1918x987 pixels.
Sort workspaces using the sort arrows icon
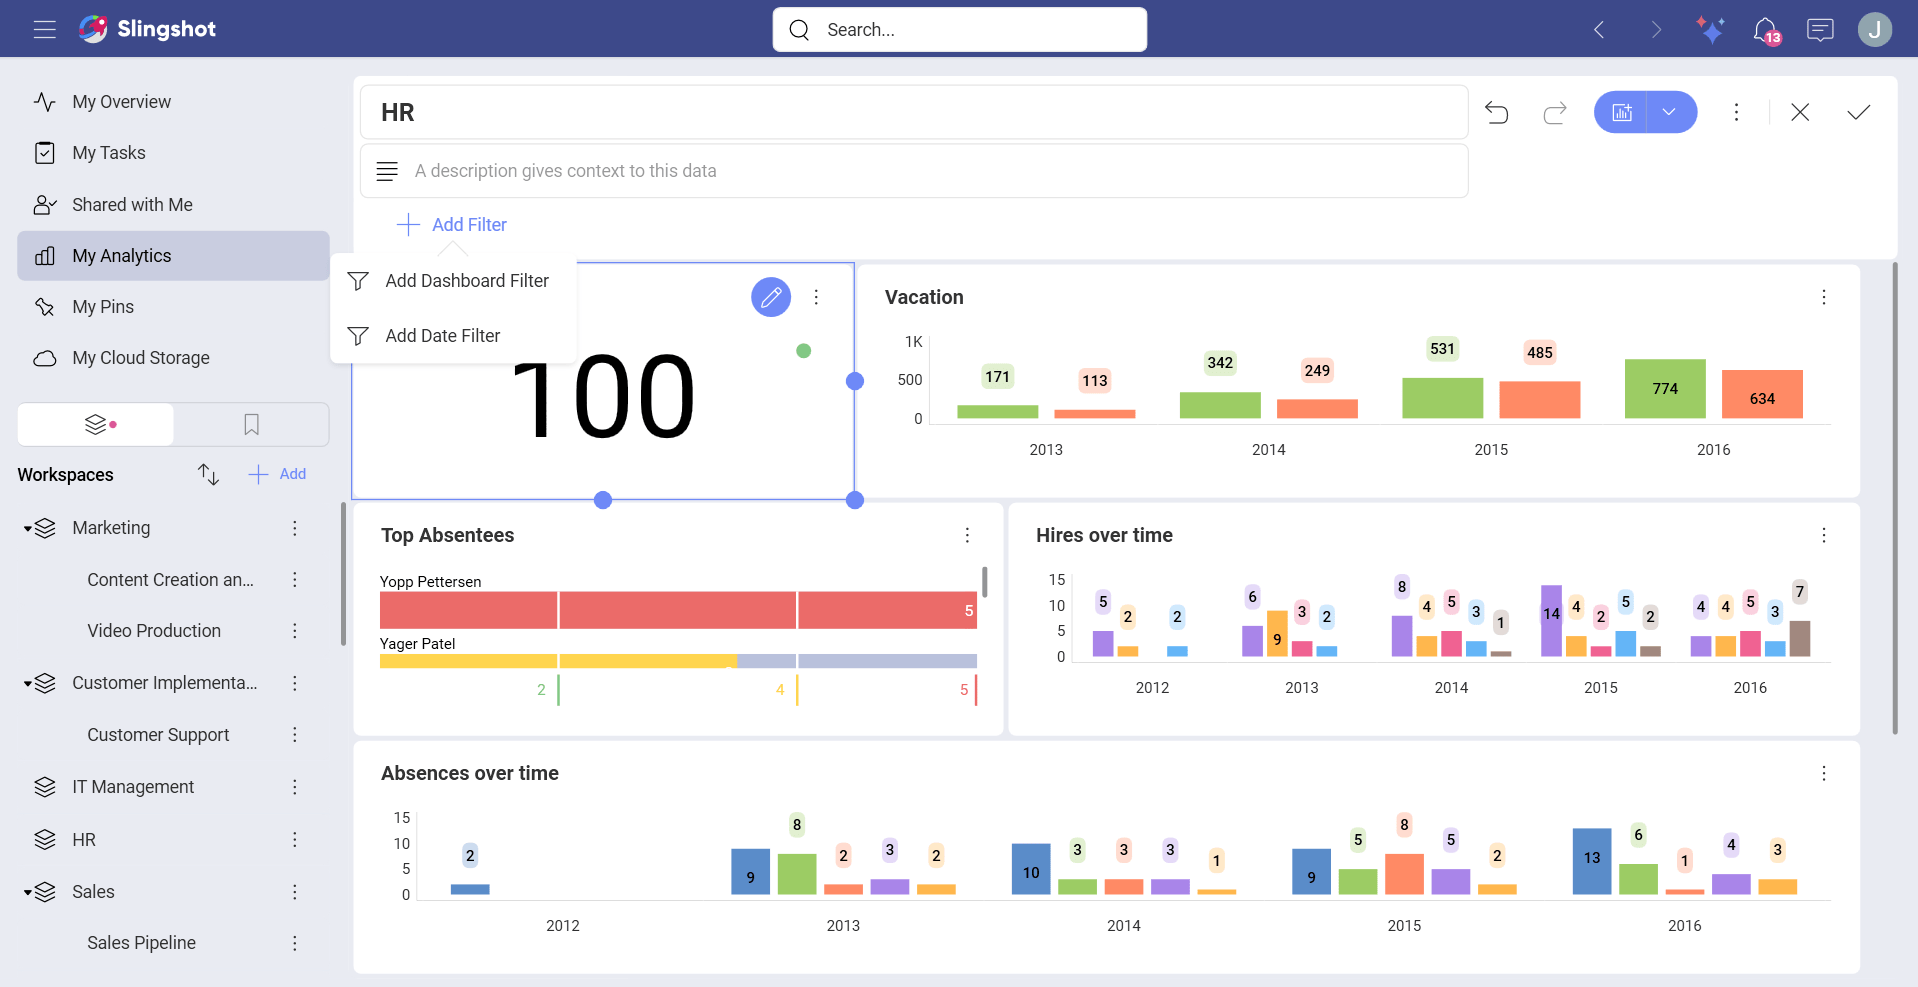[207, 474]
